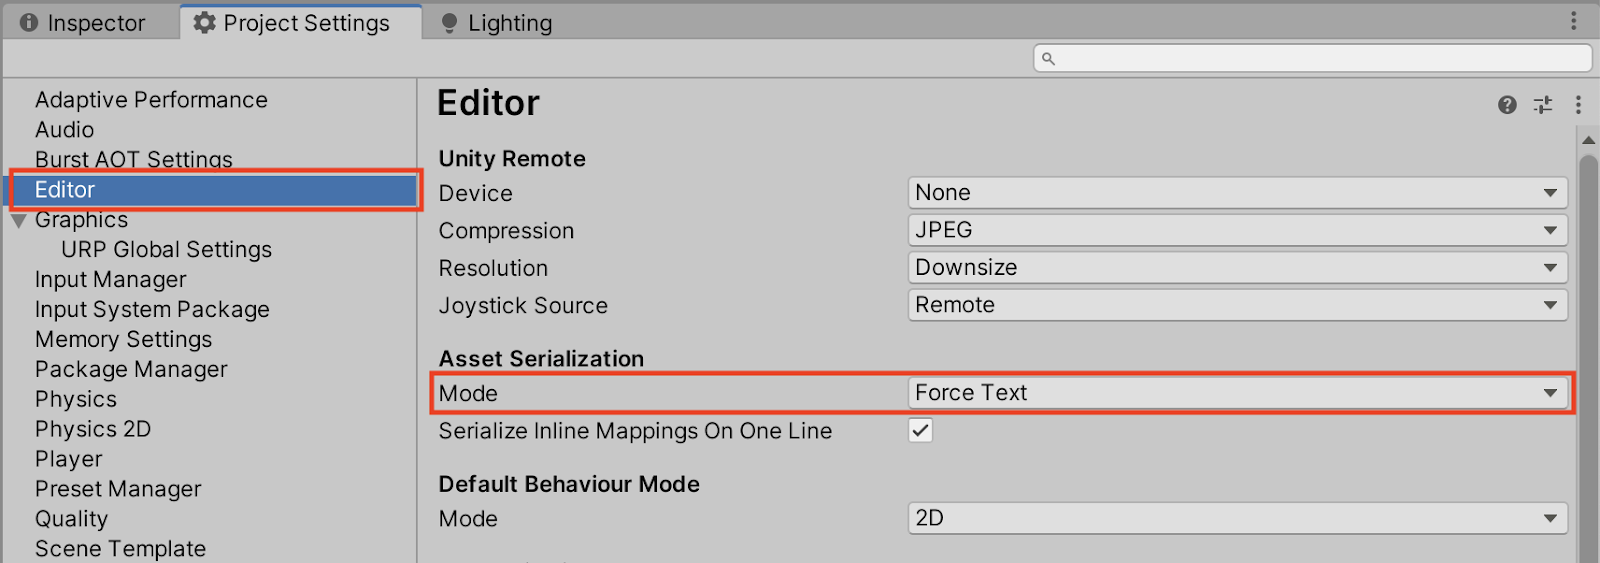Click the Editor preset sliders icon
This screenshot has width=1600, height=563.
[1543, 105]
